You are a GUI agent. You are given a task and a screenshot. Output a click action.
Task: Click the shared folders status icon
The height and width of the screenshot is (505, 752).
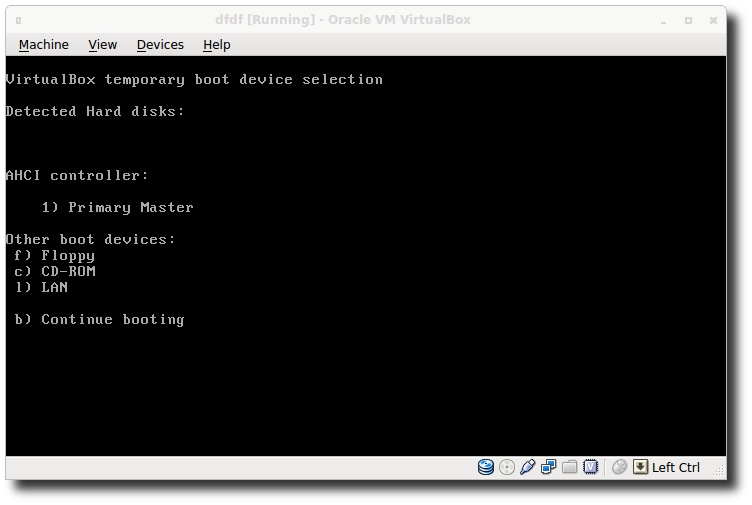tap(570, 467)
